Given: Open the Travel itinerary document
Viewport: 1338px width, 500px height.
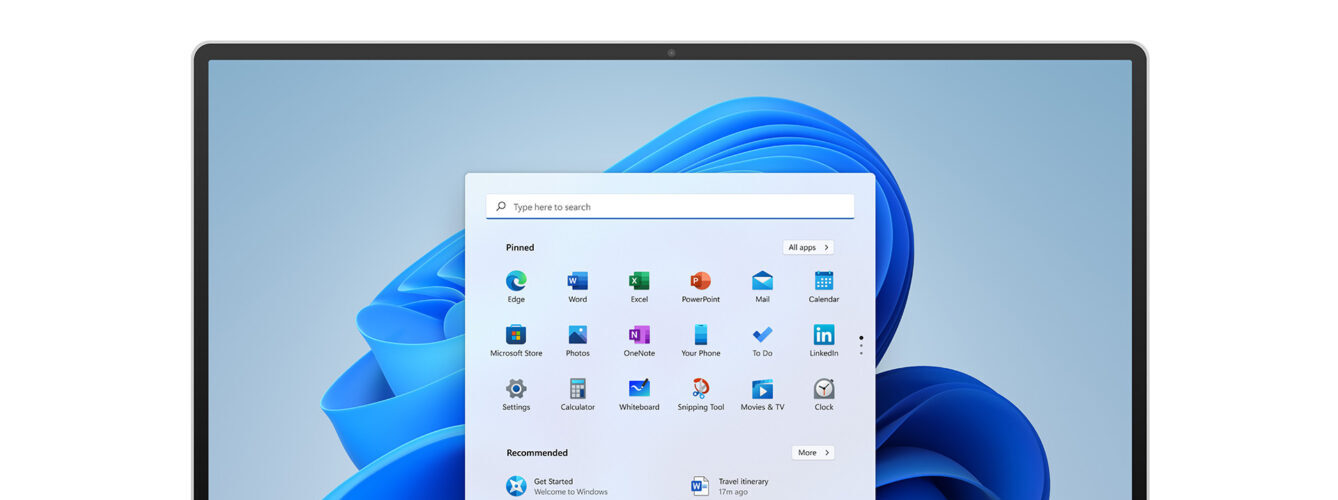Looking at the screenshot, I should [740, 486].
